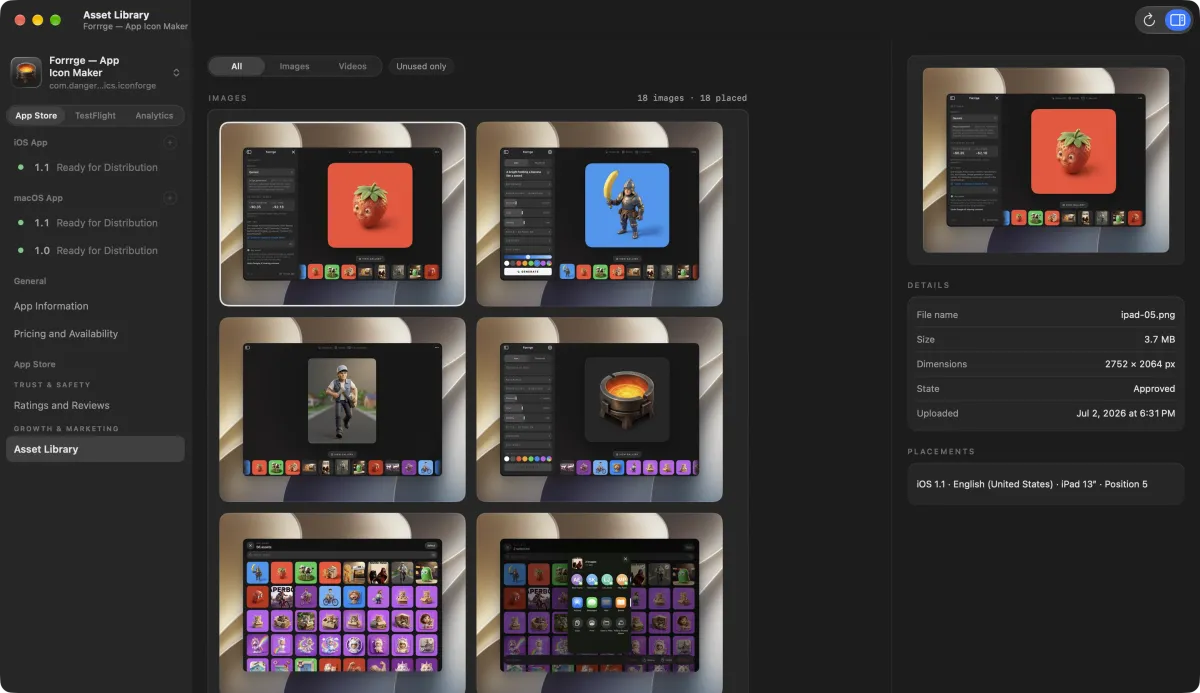Click the Forrrge cauldron app icon
This screenshot has height=693, width=1200.
pos(26,73)
